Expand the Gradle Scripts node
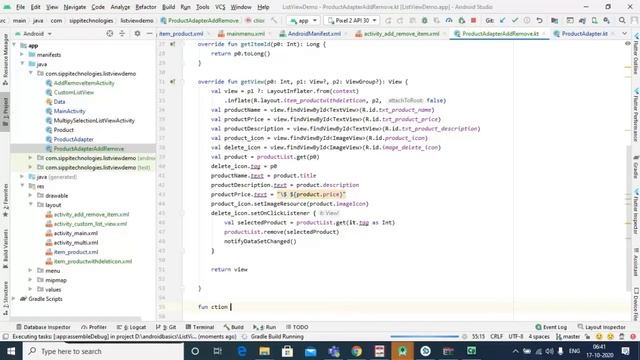Image resolution: width=640 pixels, height=360 pixels. click(14, 299)
